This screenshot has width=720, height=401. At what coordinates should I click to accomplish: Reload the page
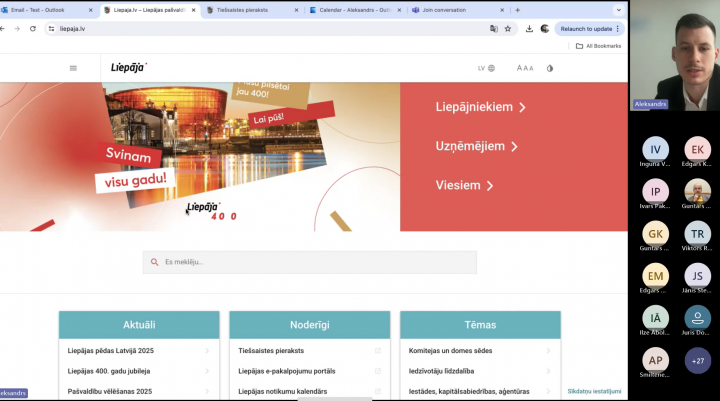(x=33, y=28)
